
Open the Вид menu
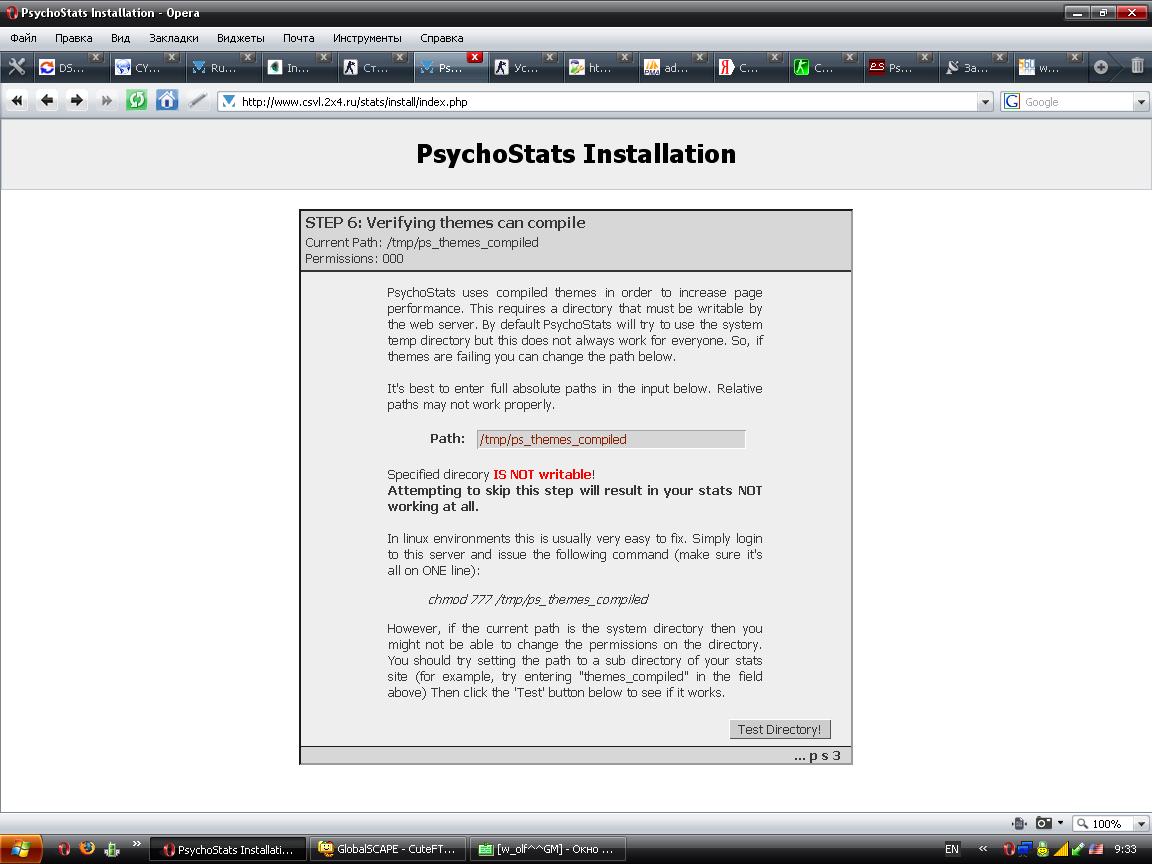(x=120, y=38)
